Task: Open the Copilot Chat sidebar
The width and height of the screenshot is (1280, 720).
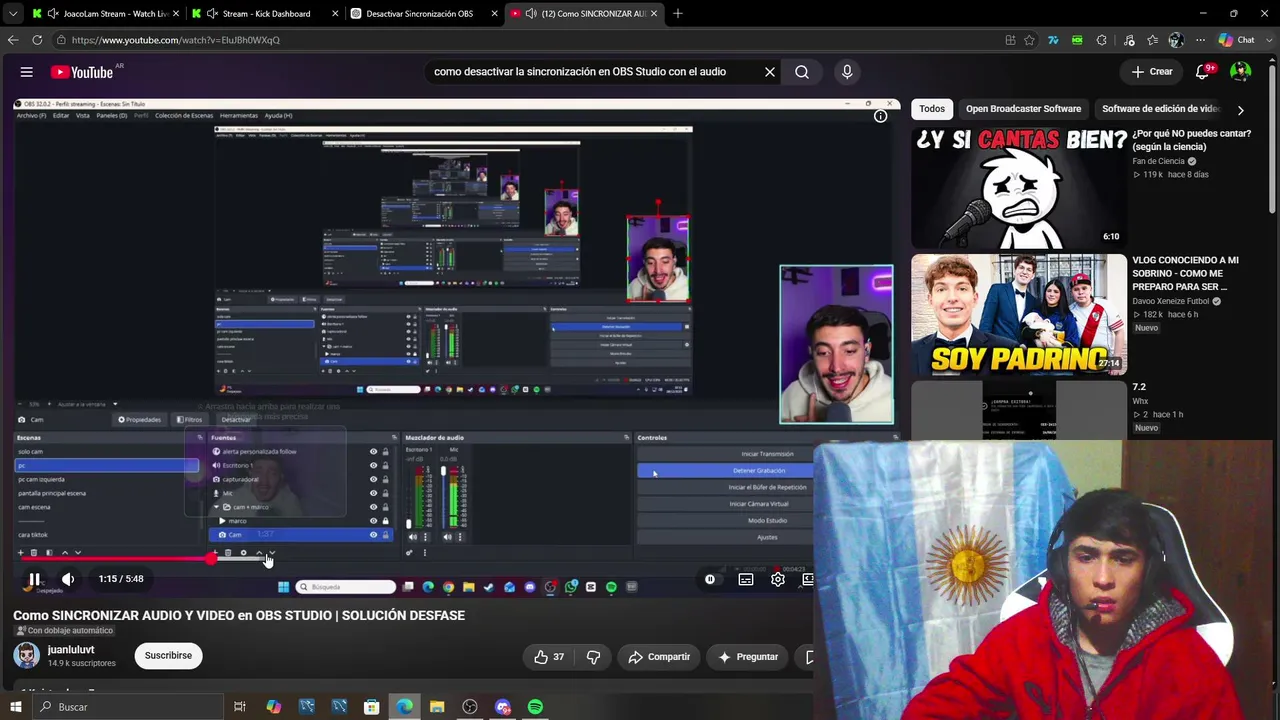Action: coord(1236,40)
